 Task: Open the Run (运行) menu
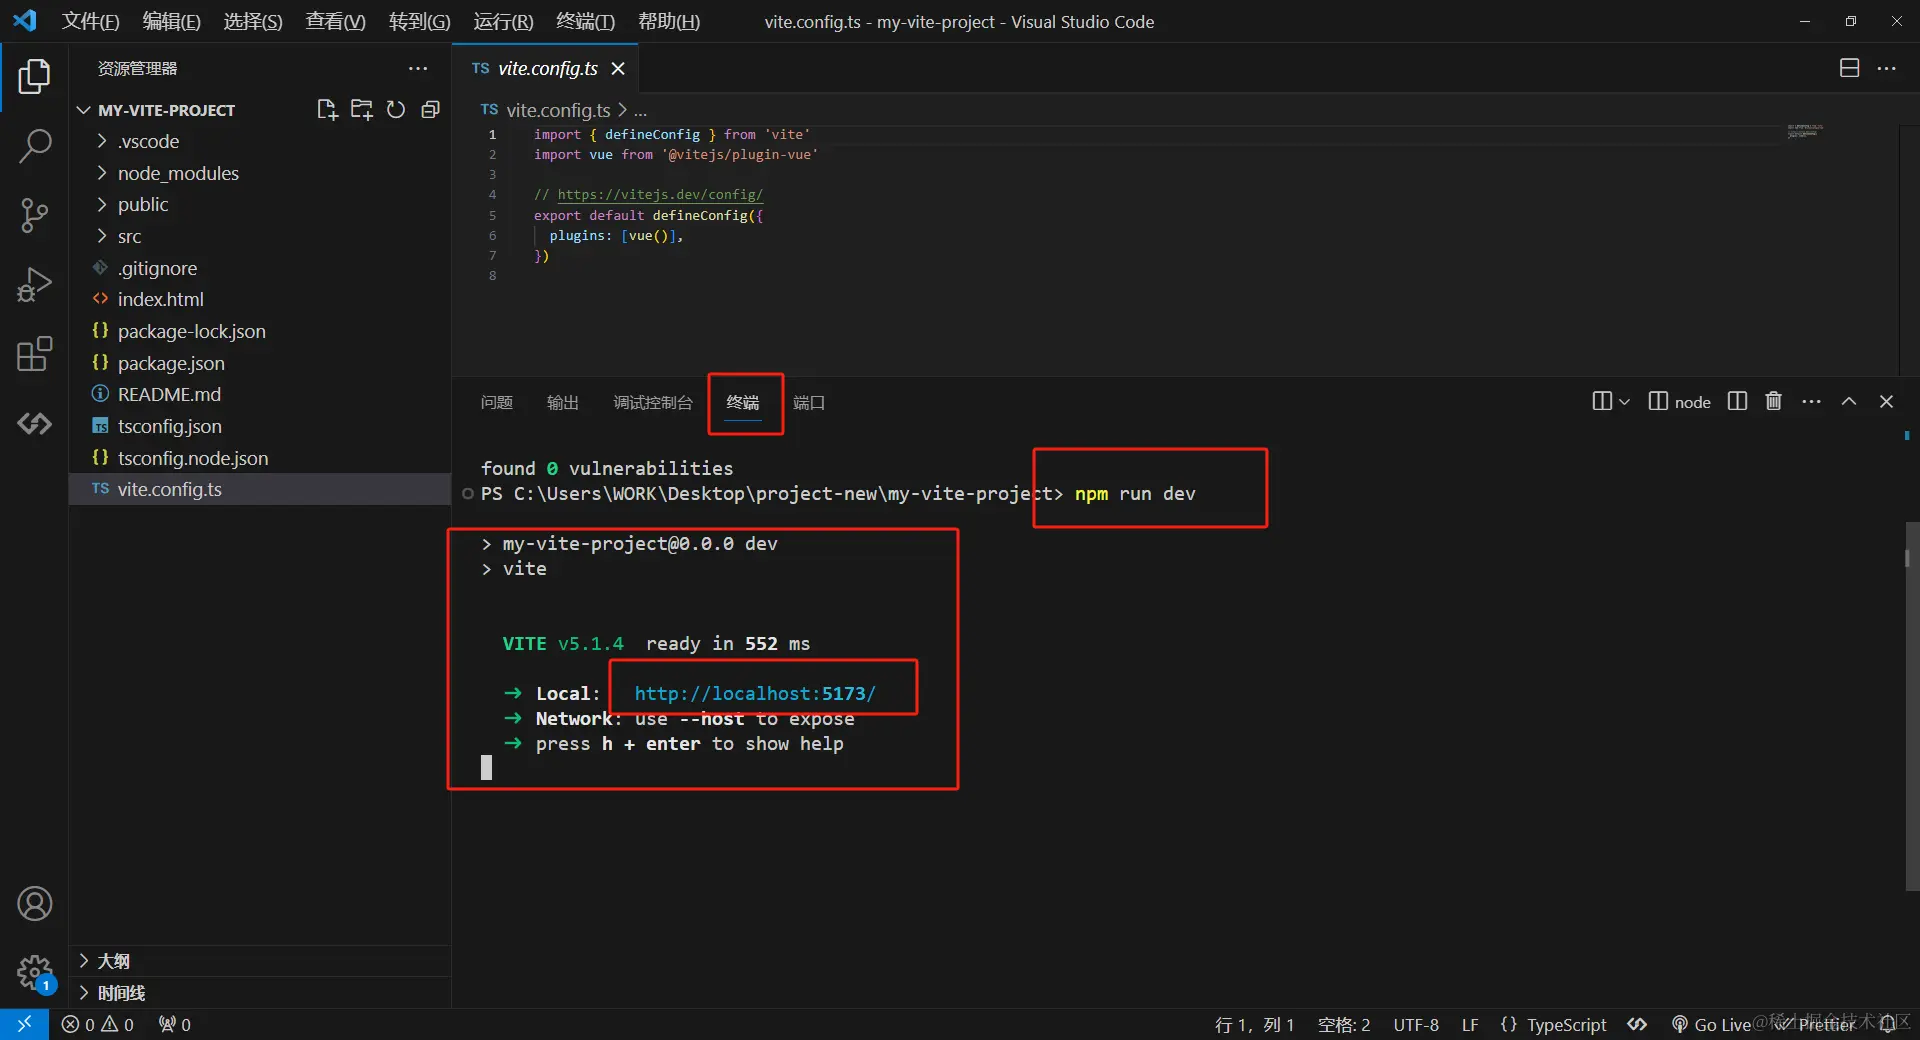(x=503, y=21)
